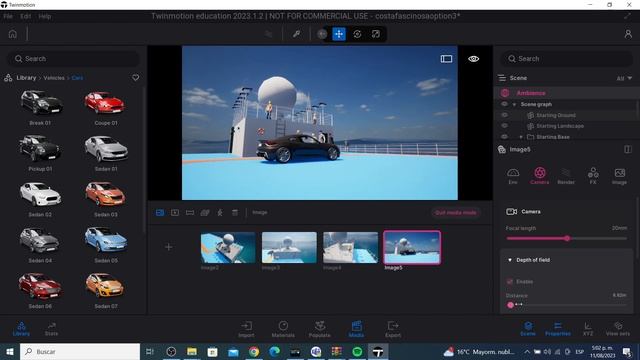Adjust the depth of field Distance slider

pos(510,304)
